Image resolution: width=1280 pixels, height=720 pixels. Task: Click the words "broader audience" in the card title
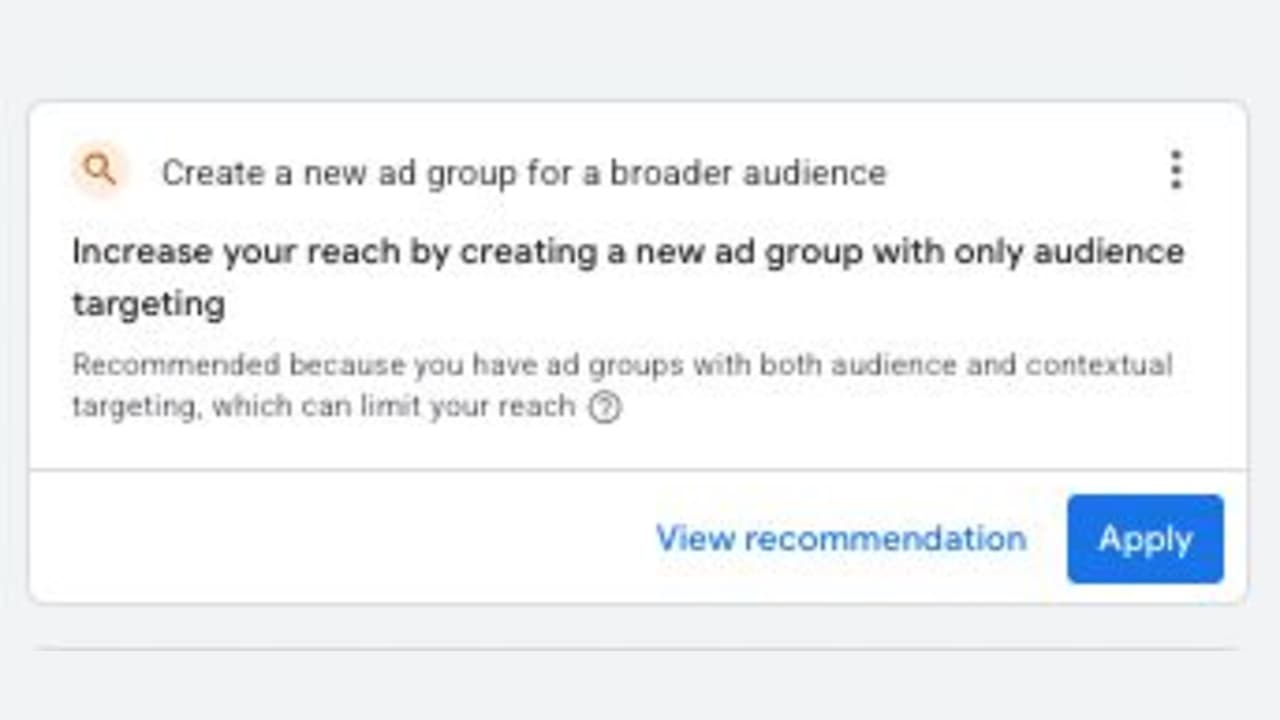coord(748,173)
